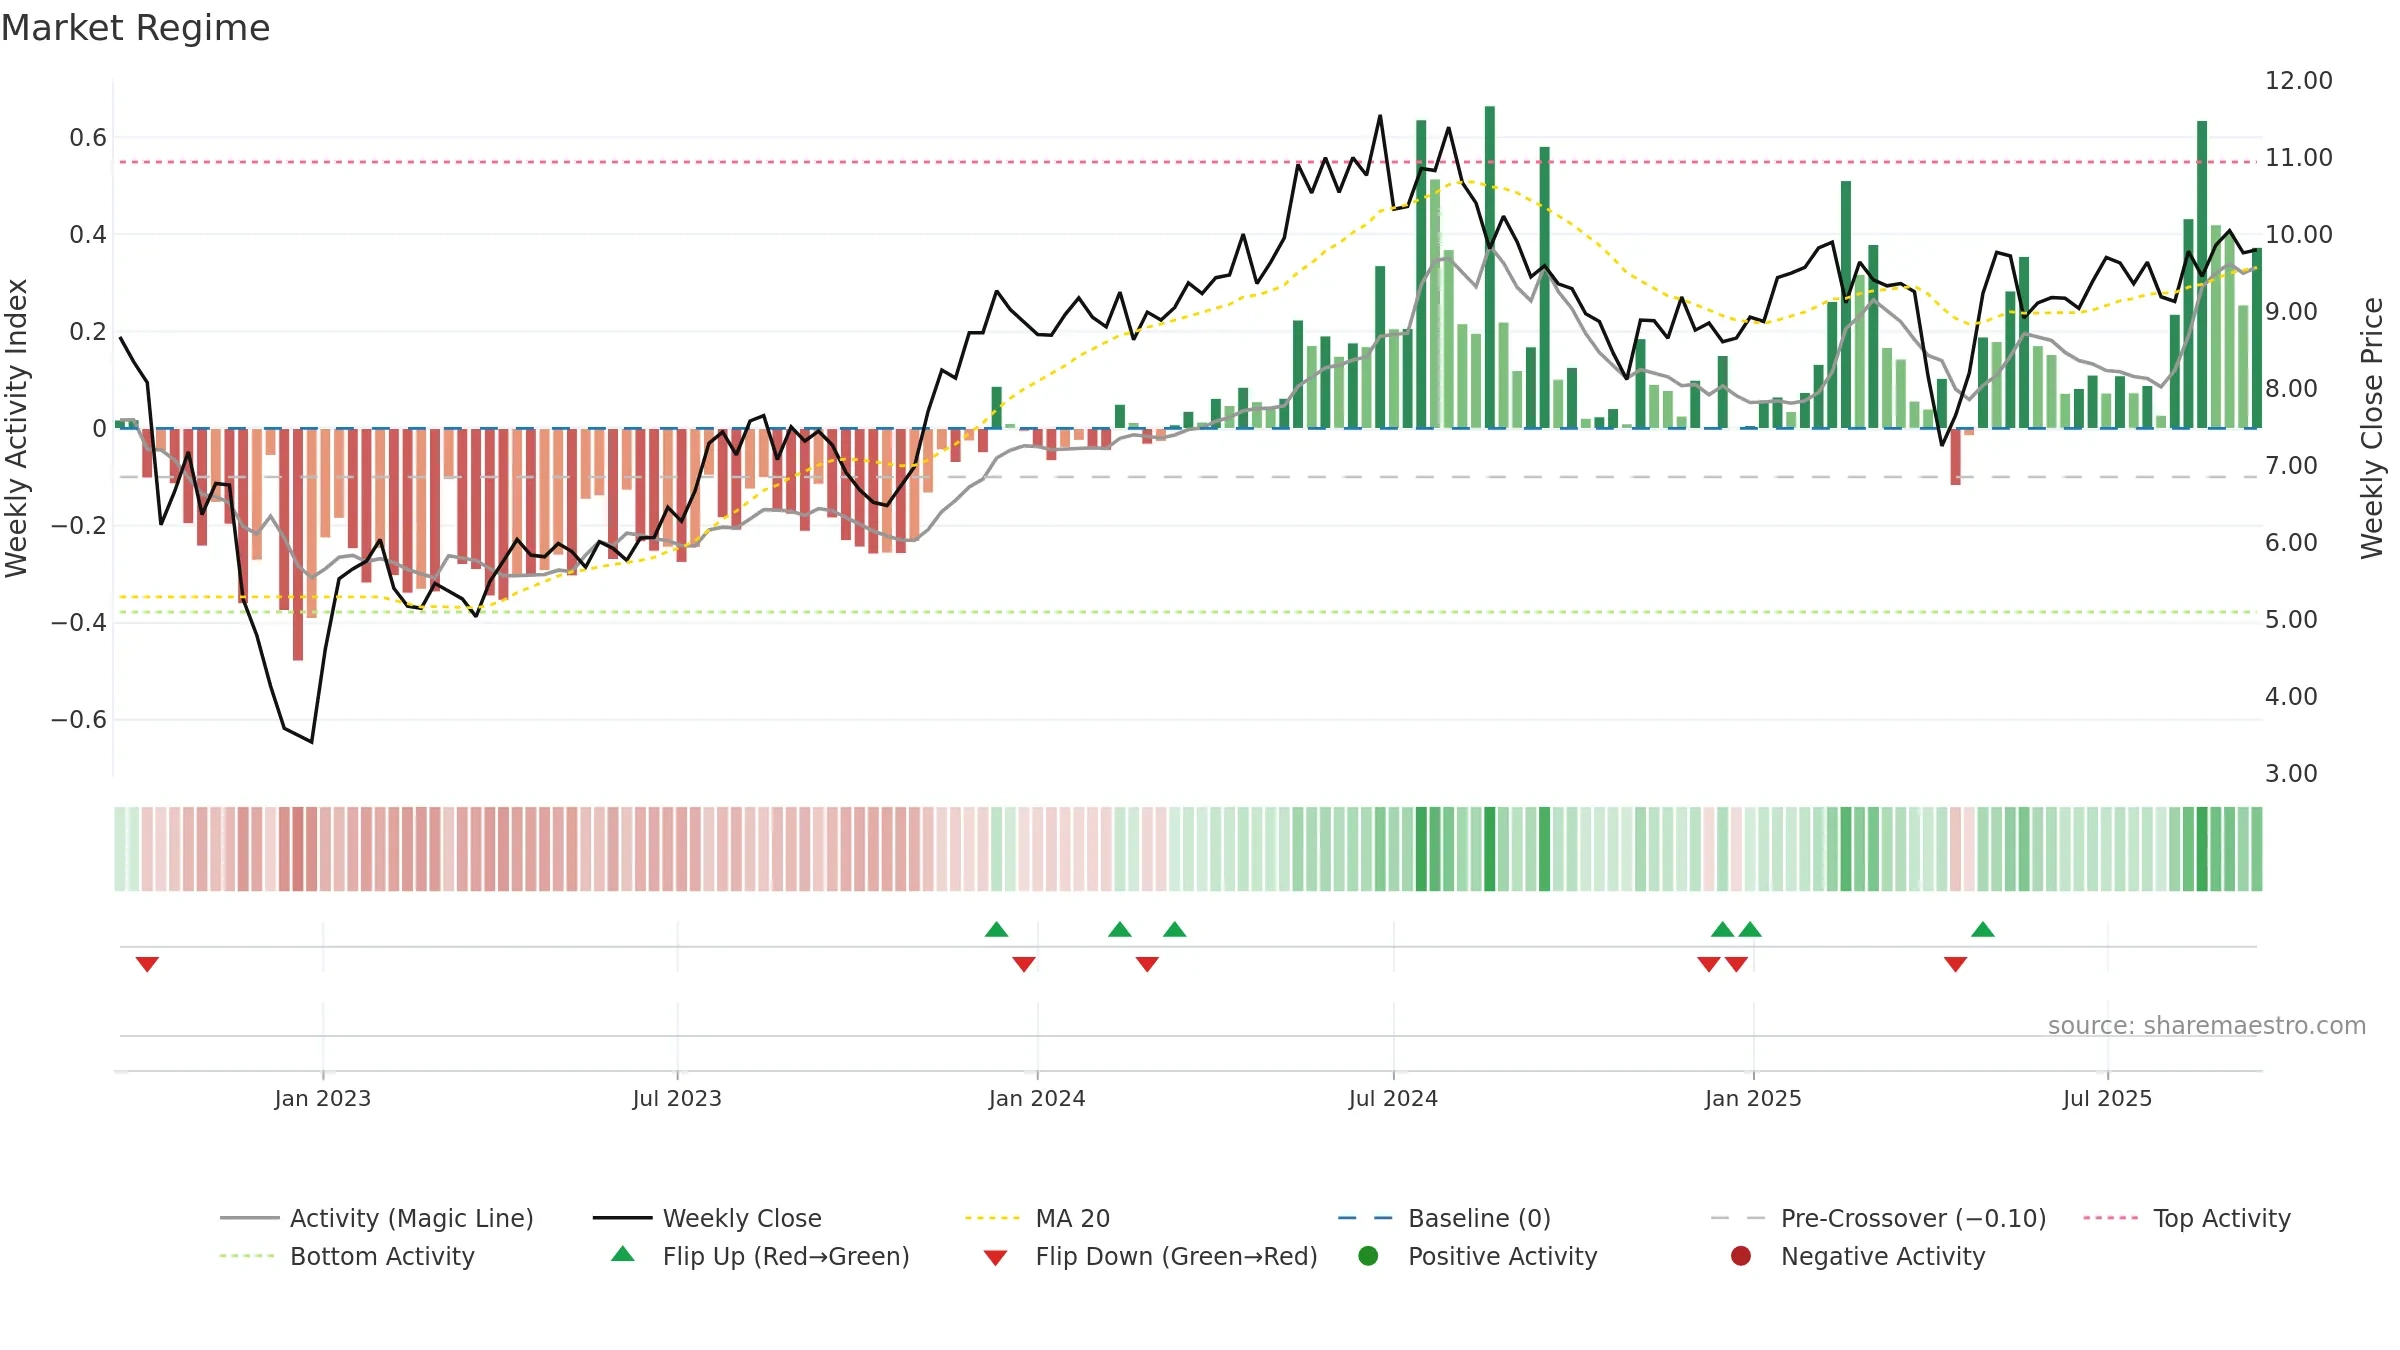Click the −0.6 activity axis tick label
The height and width of the screenshot is (1350, 2400).
pos(79,719)
